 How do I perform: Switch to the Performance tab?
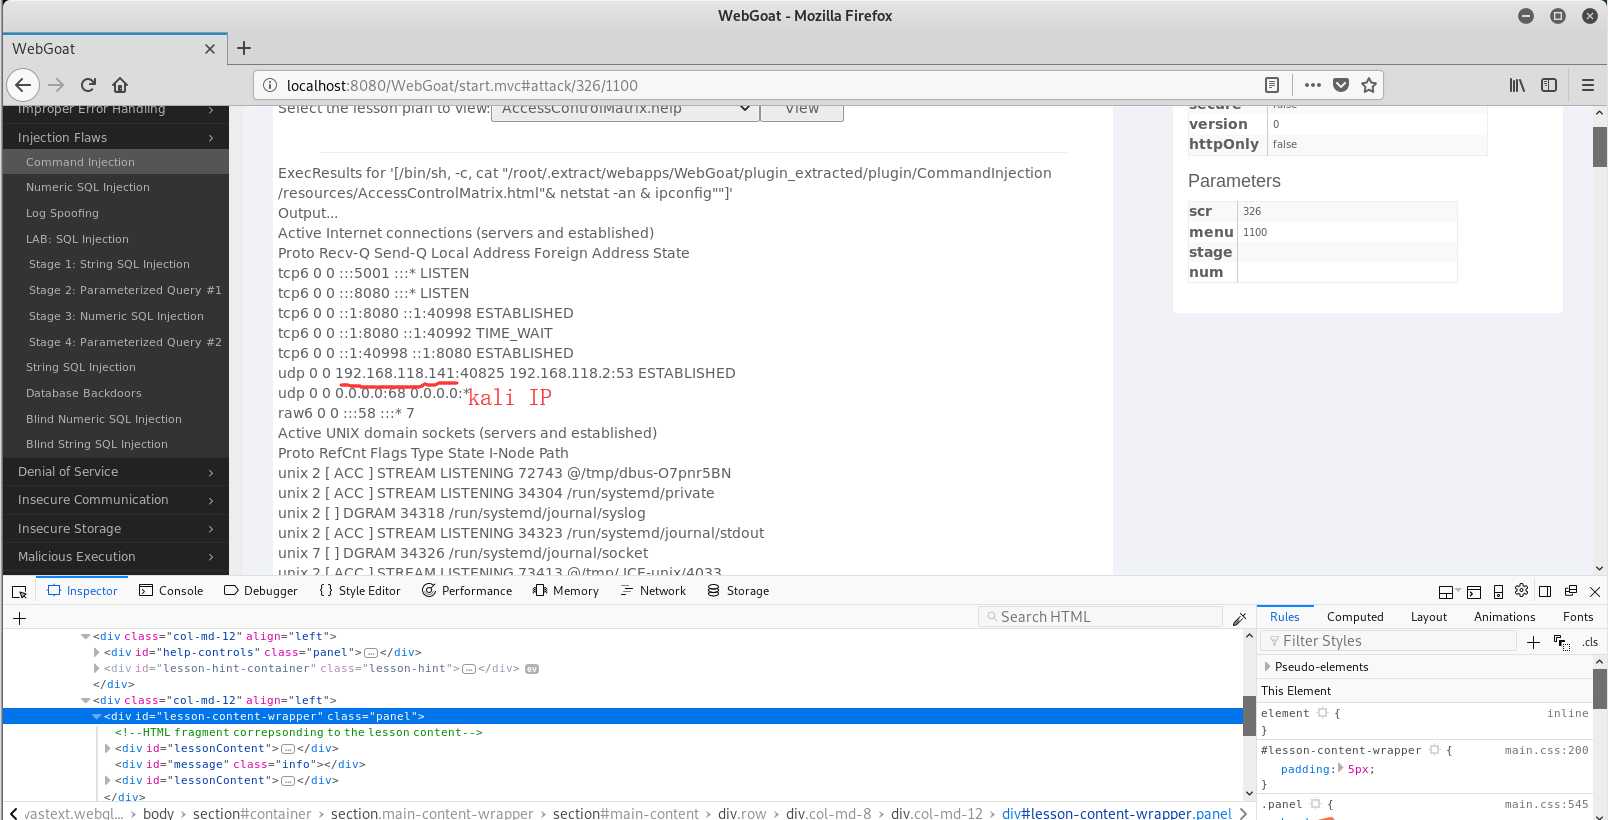tap(467, 591)
